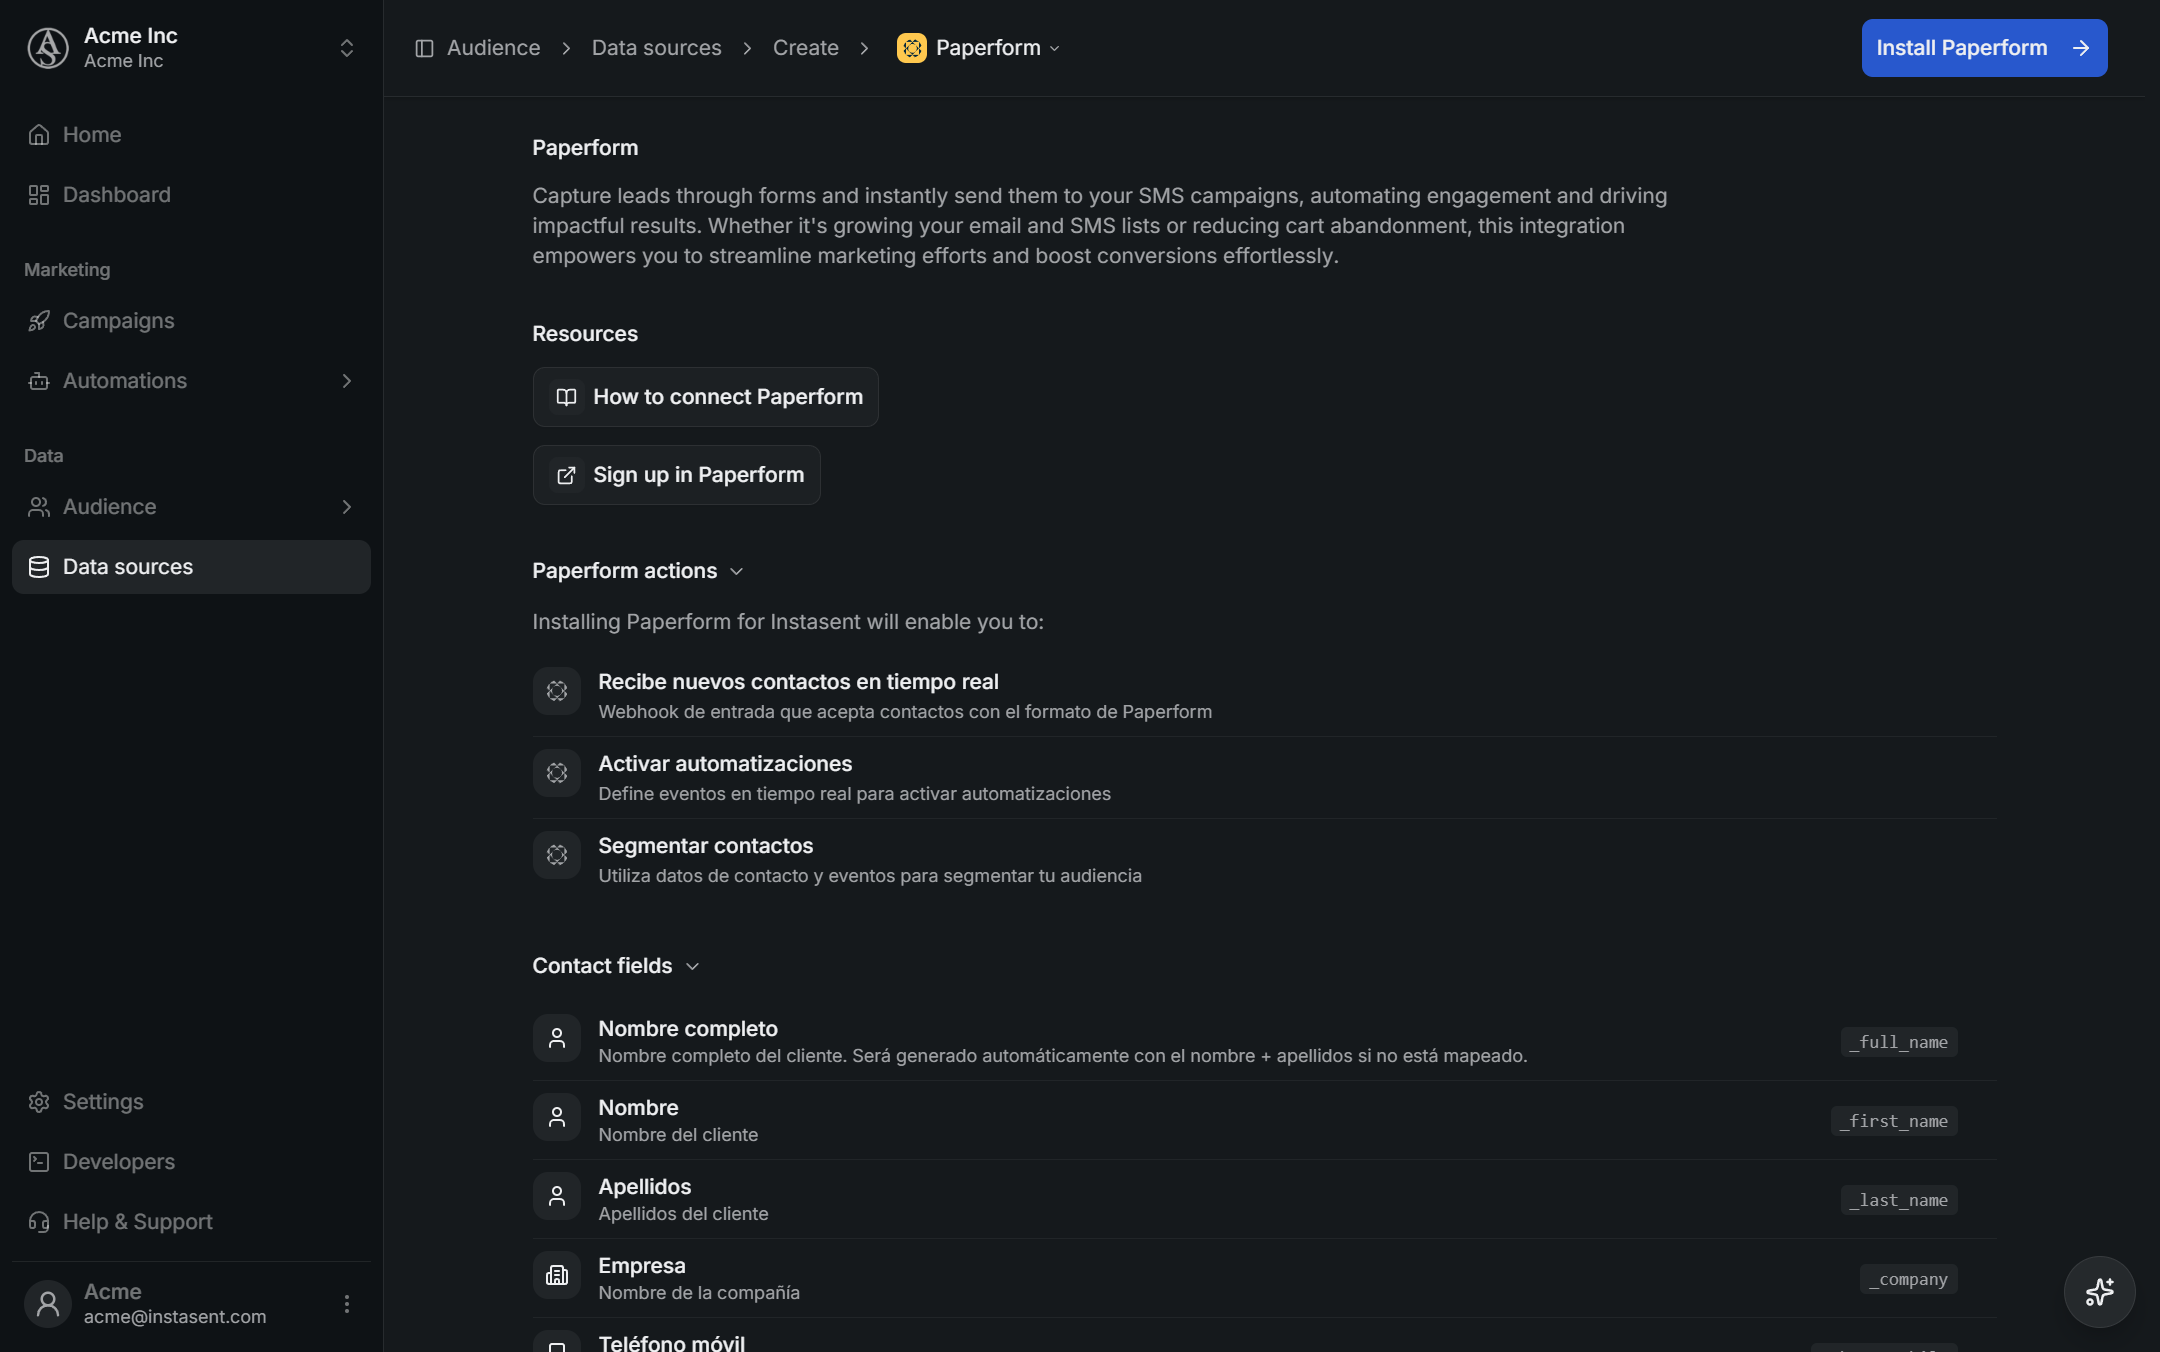Collapse the Paperform actions section
2160x1352 pixels.
tap(638, 571)
